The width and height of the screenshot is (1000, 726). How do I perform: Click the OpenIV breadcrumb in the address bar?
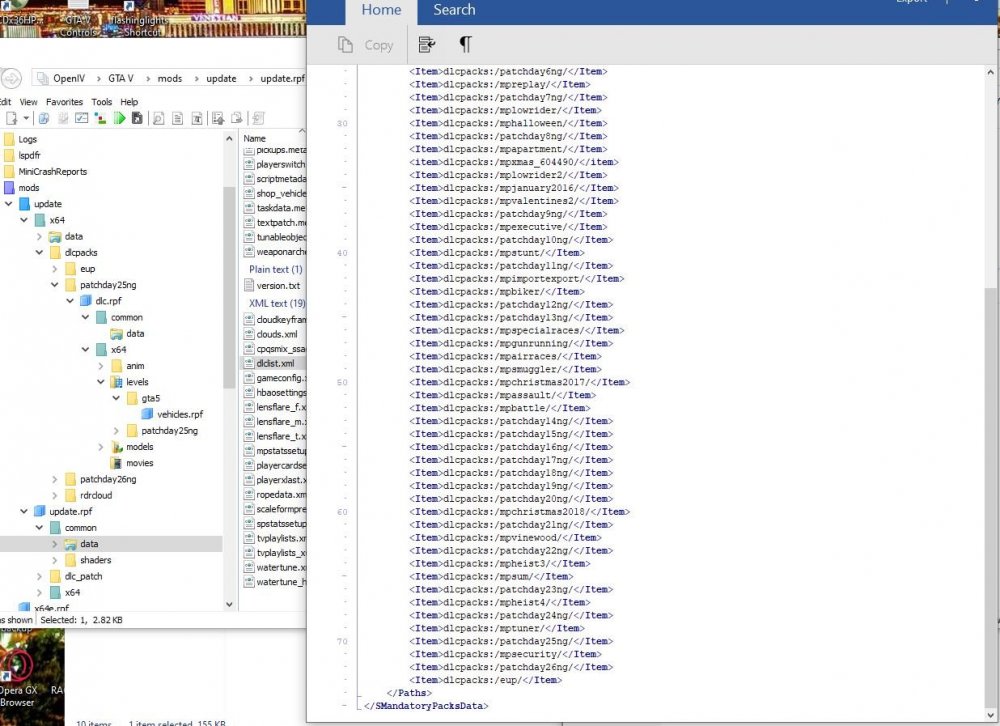69,78
